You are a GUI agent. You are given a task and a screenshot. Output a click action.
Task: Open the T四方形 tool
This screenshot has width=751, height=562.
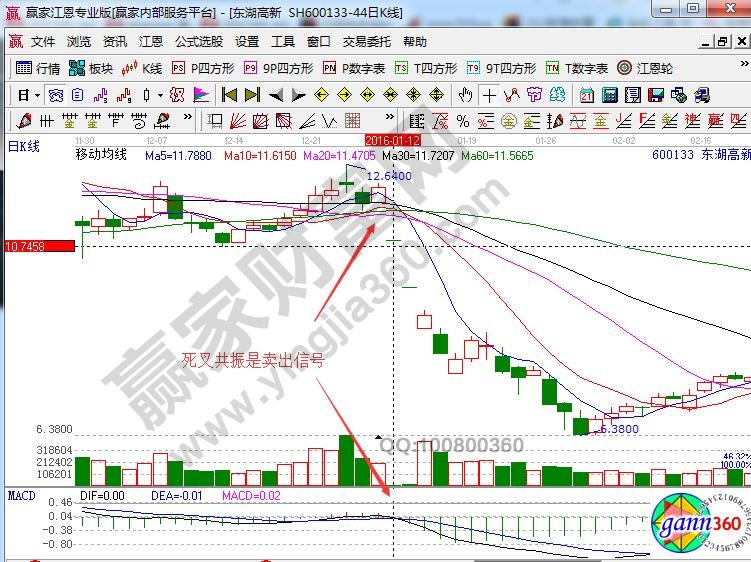pos(426,69)
